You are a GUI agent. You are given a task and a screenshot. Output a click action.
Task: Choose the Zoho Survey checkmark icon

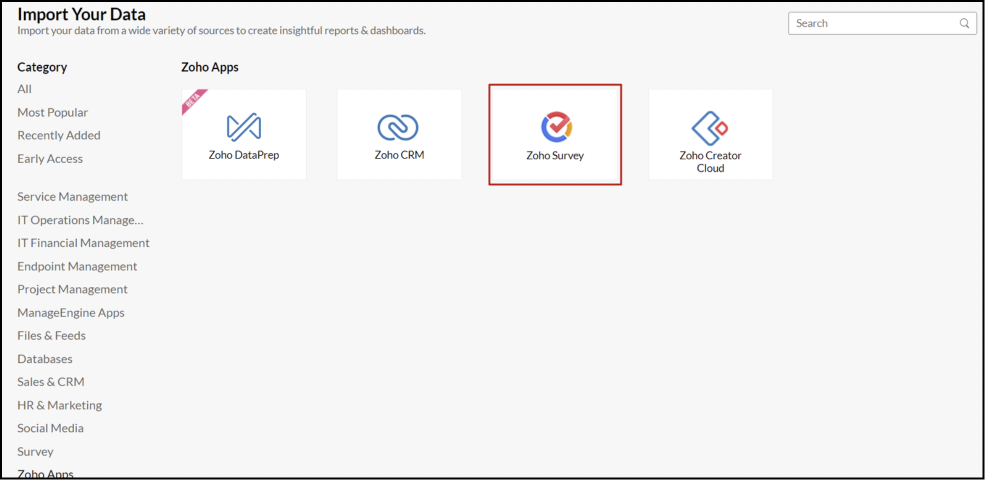[556, 126]
